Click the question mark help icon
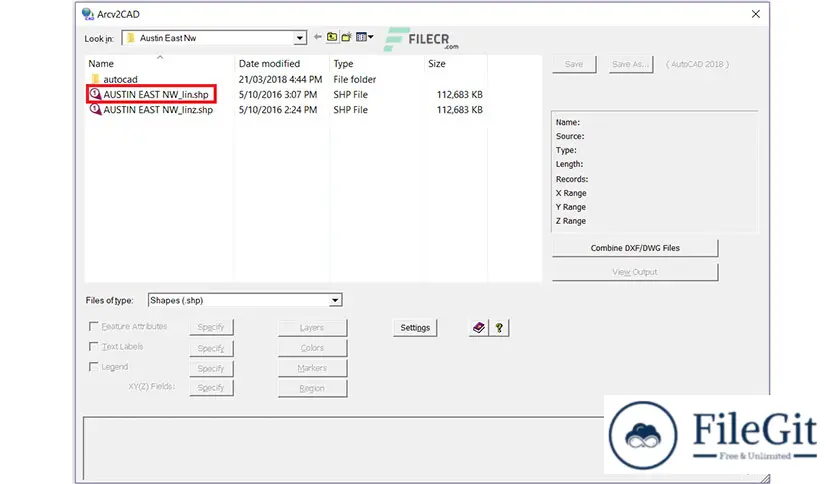836x484 pixels. (x=499, y=327)
